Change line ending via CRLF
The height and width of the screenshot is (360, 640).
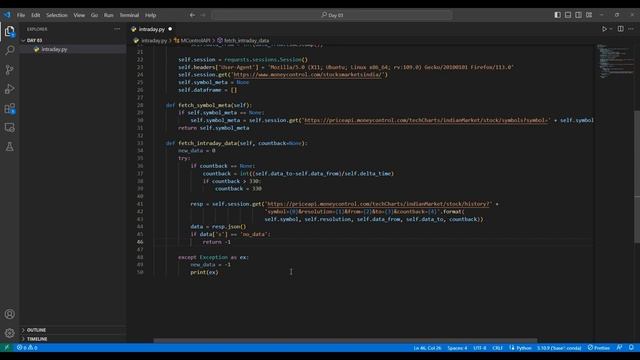[x=497, y=348]
